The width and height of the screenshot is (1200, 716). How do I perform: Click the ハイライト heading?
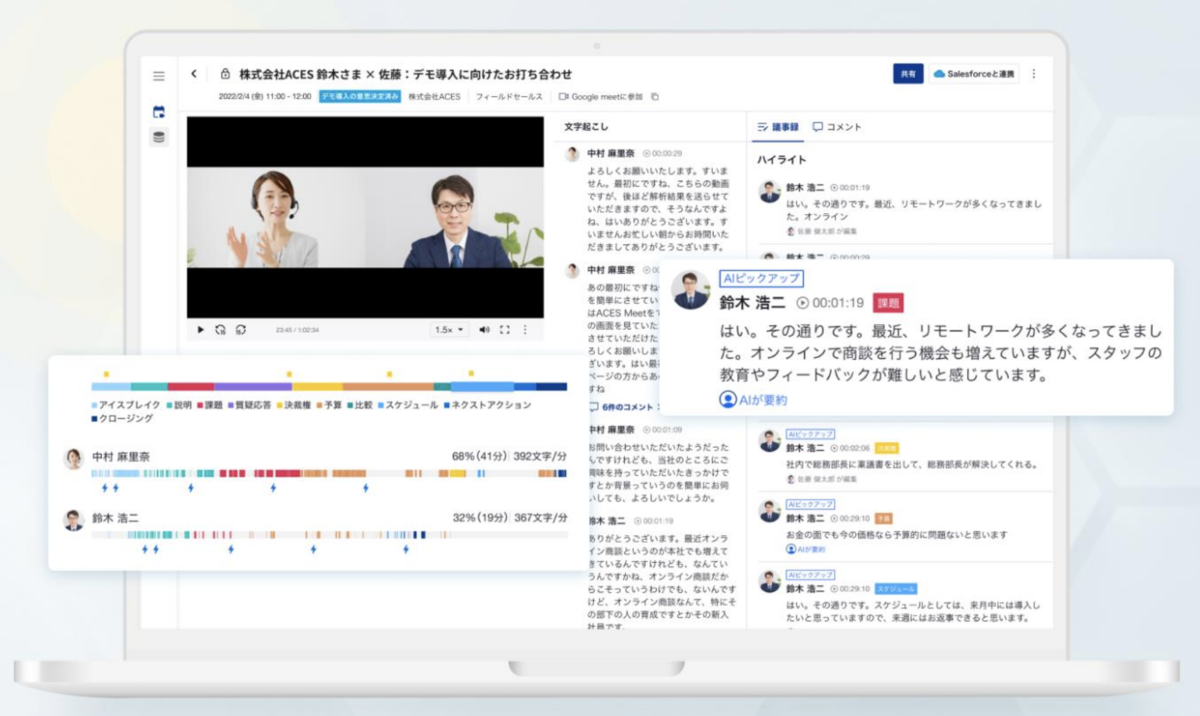[x=782, y=160]
